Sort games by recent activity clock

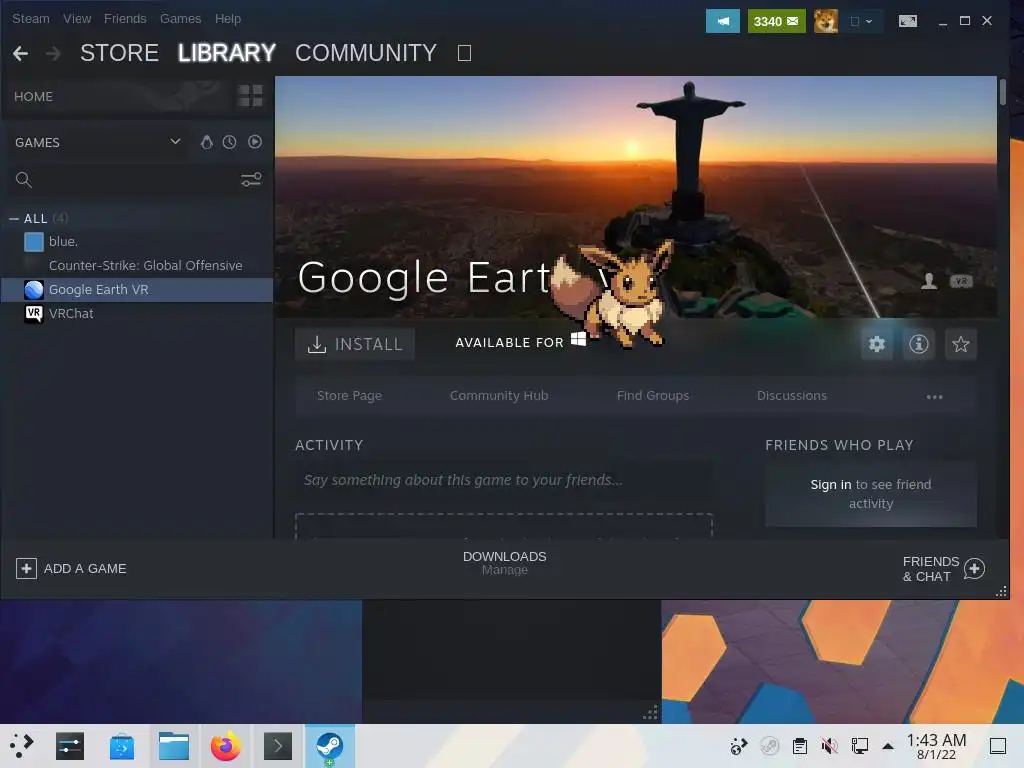point(229,142)
